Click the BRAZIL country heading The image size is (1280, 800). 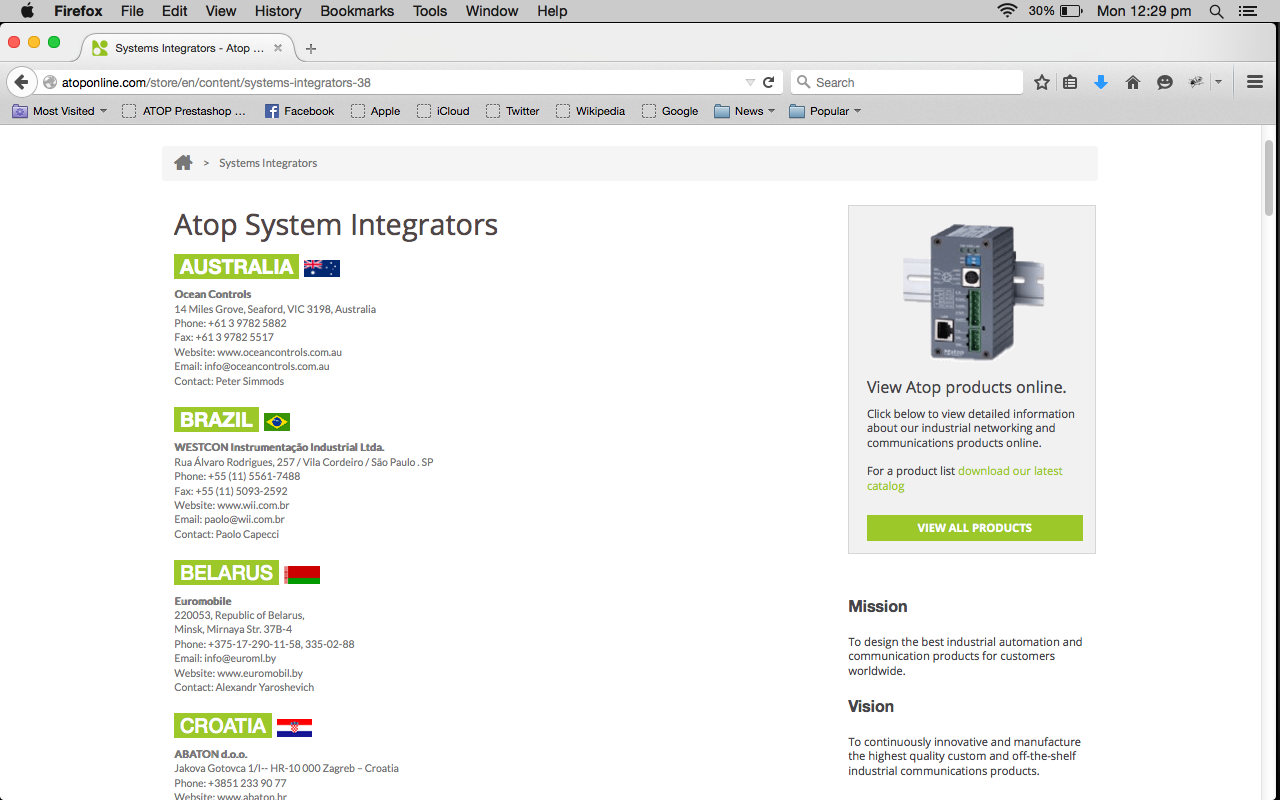[x=217, y=420]
